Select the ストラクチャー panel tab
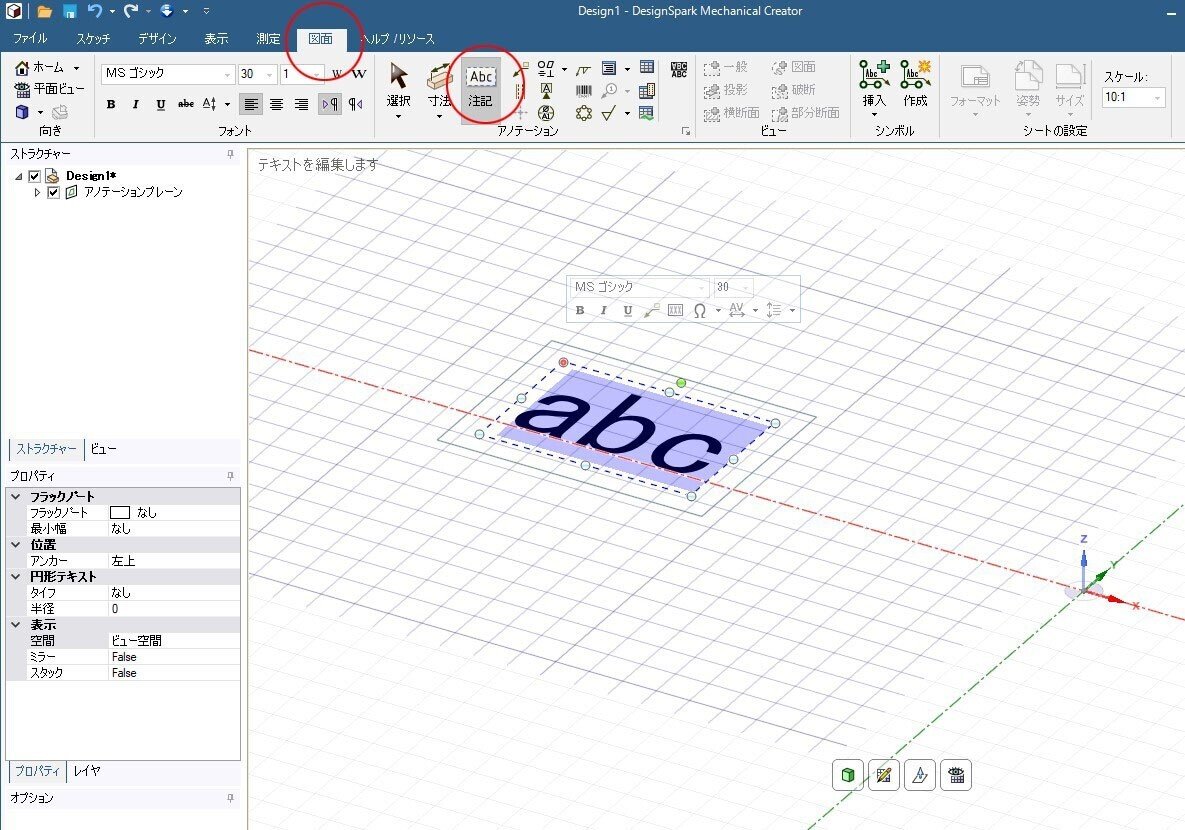The image size is (1185, 830). (x=46, y=449)
